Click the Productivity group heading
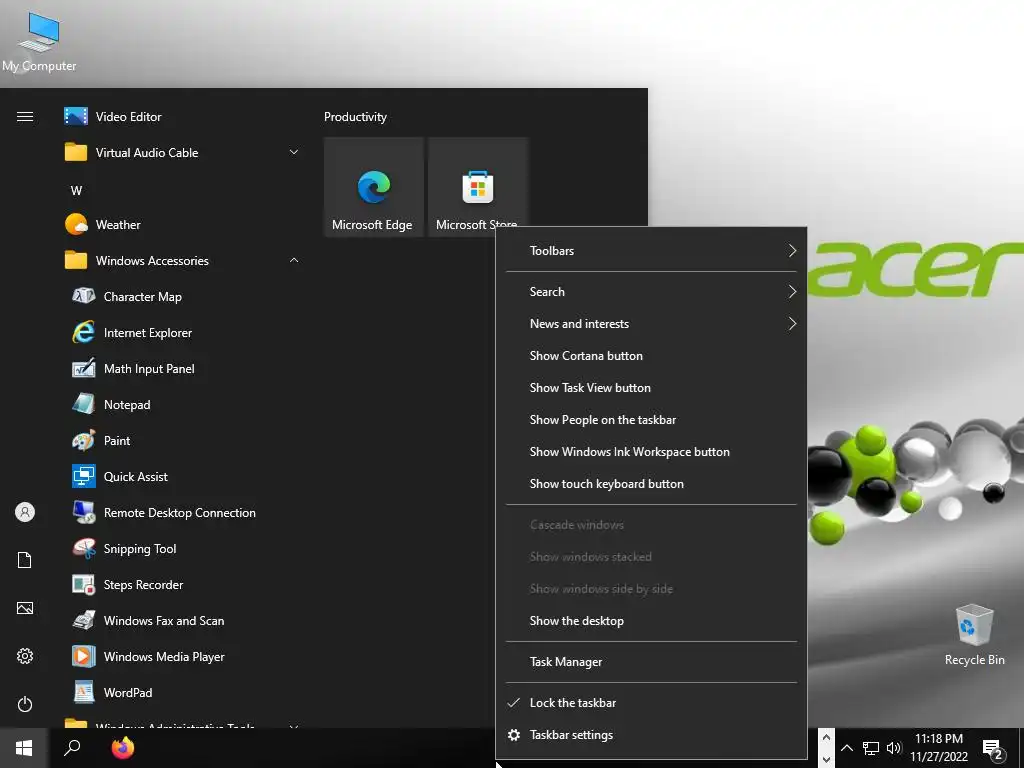Viewport: 1024px width, 768px height. tap(355, 117)
